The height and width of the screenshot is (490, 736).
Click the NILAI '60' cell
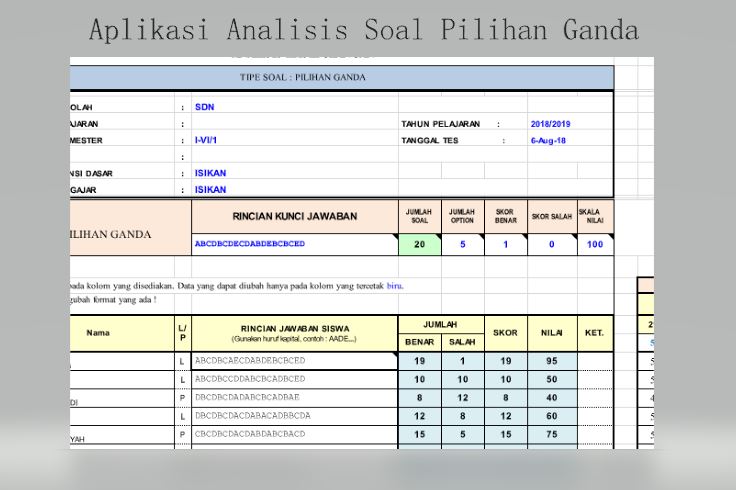tap(552, 416)
